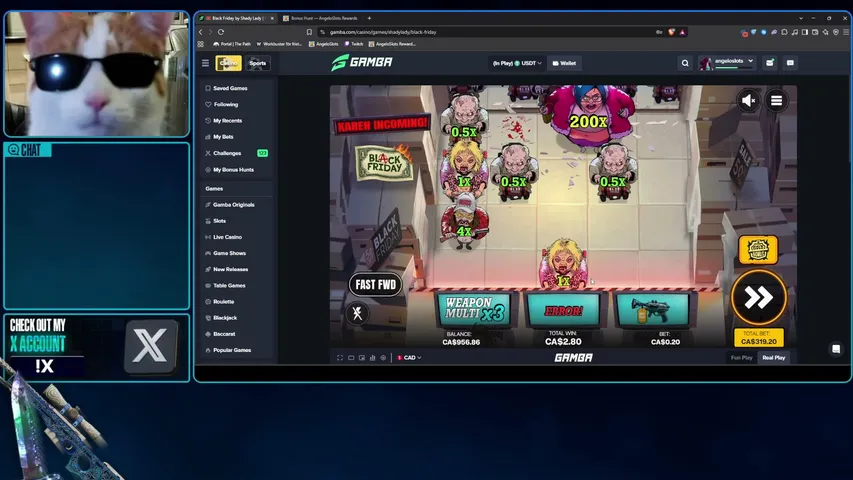Open browser main menu
This screenshot has width=853, height=480.
(846, 32)
